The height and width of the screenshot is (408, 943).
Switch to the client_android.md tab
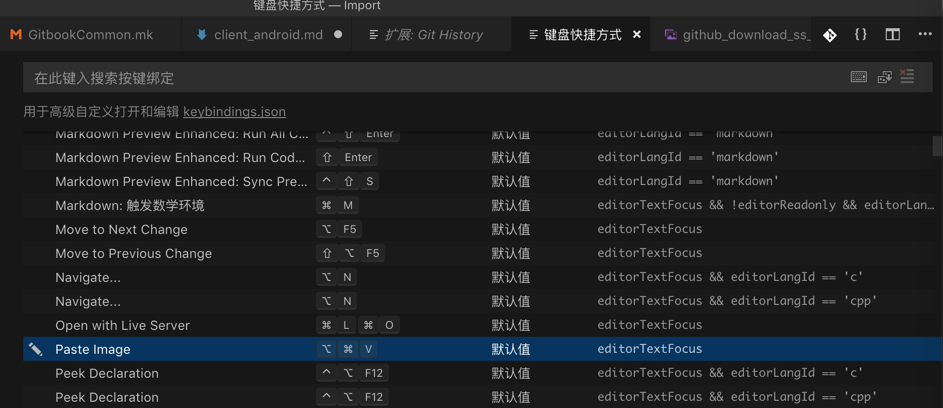[268, 35]
